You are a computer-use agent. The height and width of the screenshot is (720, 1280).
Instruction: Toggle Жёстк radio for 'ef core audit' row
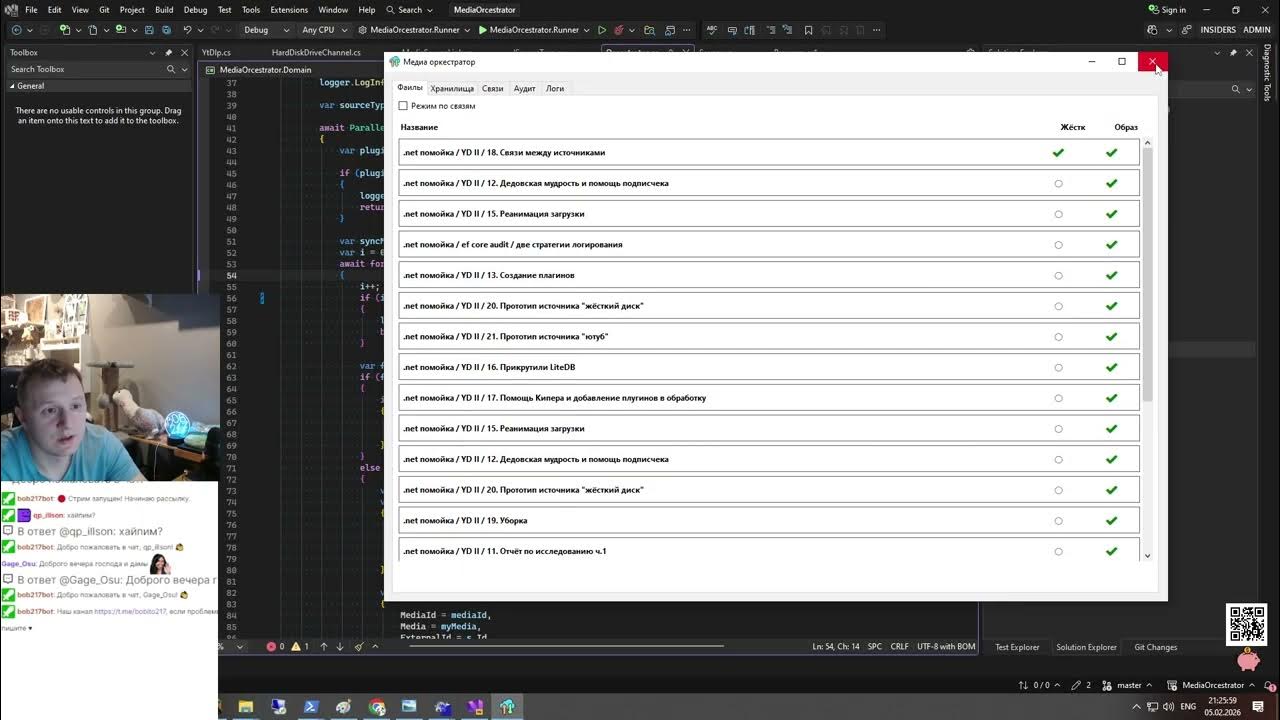1058,245
